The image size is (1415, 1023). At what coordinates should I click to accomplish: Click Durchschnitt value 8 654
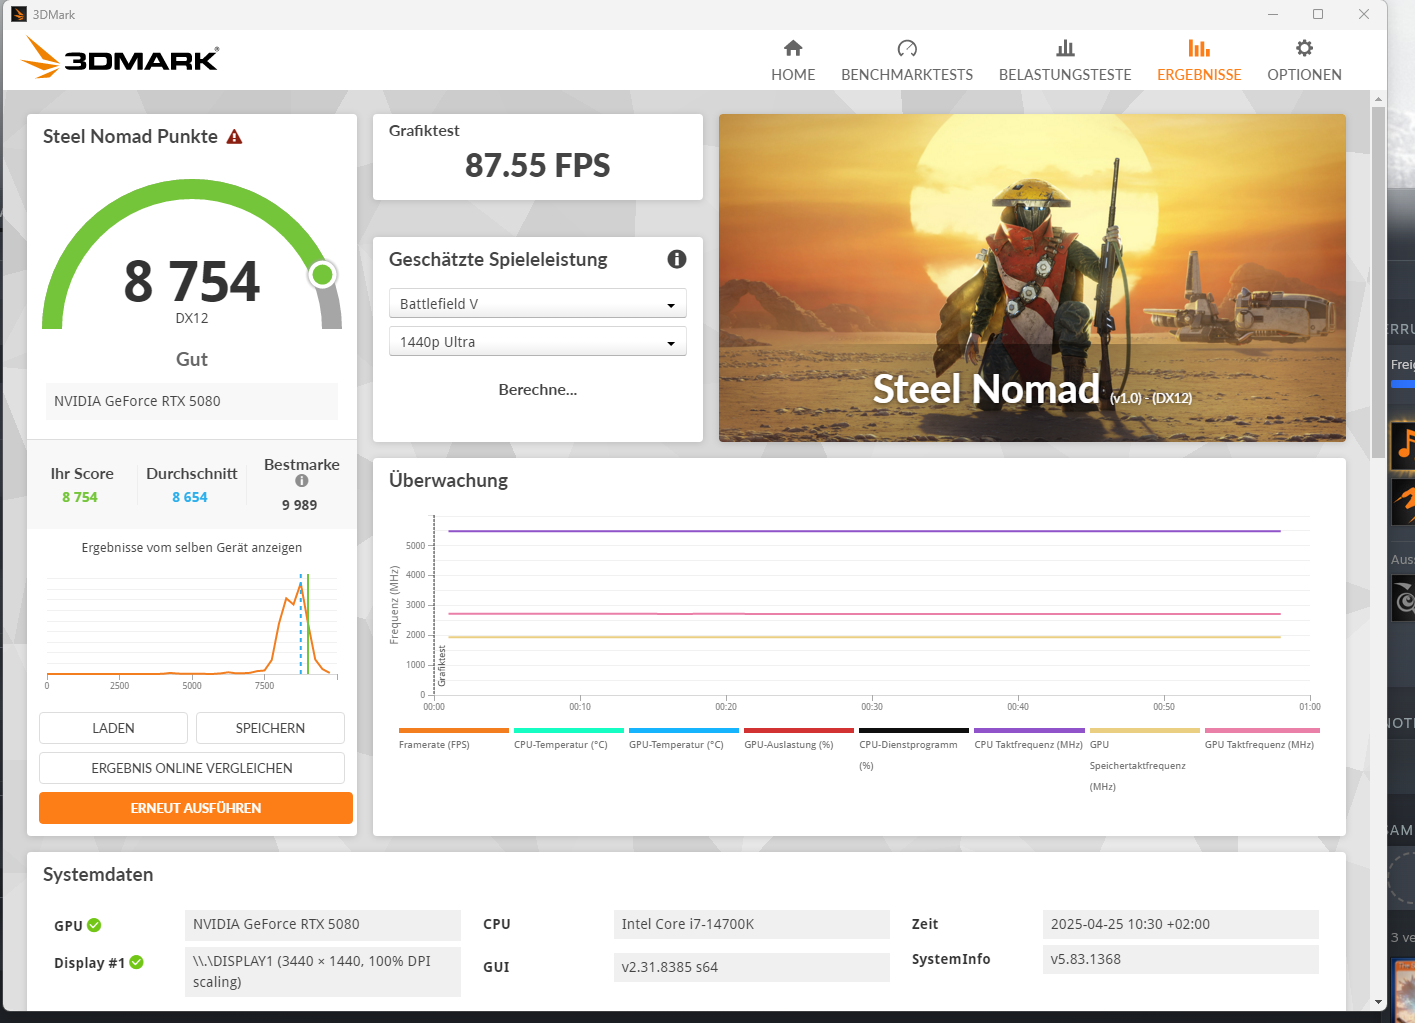tap(190, 497)
